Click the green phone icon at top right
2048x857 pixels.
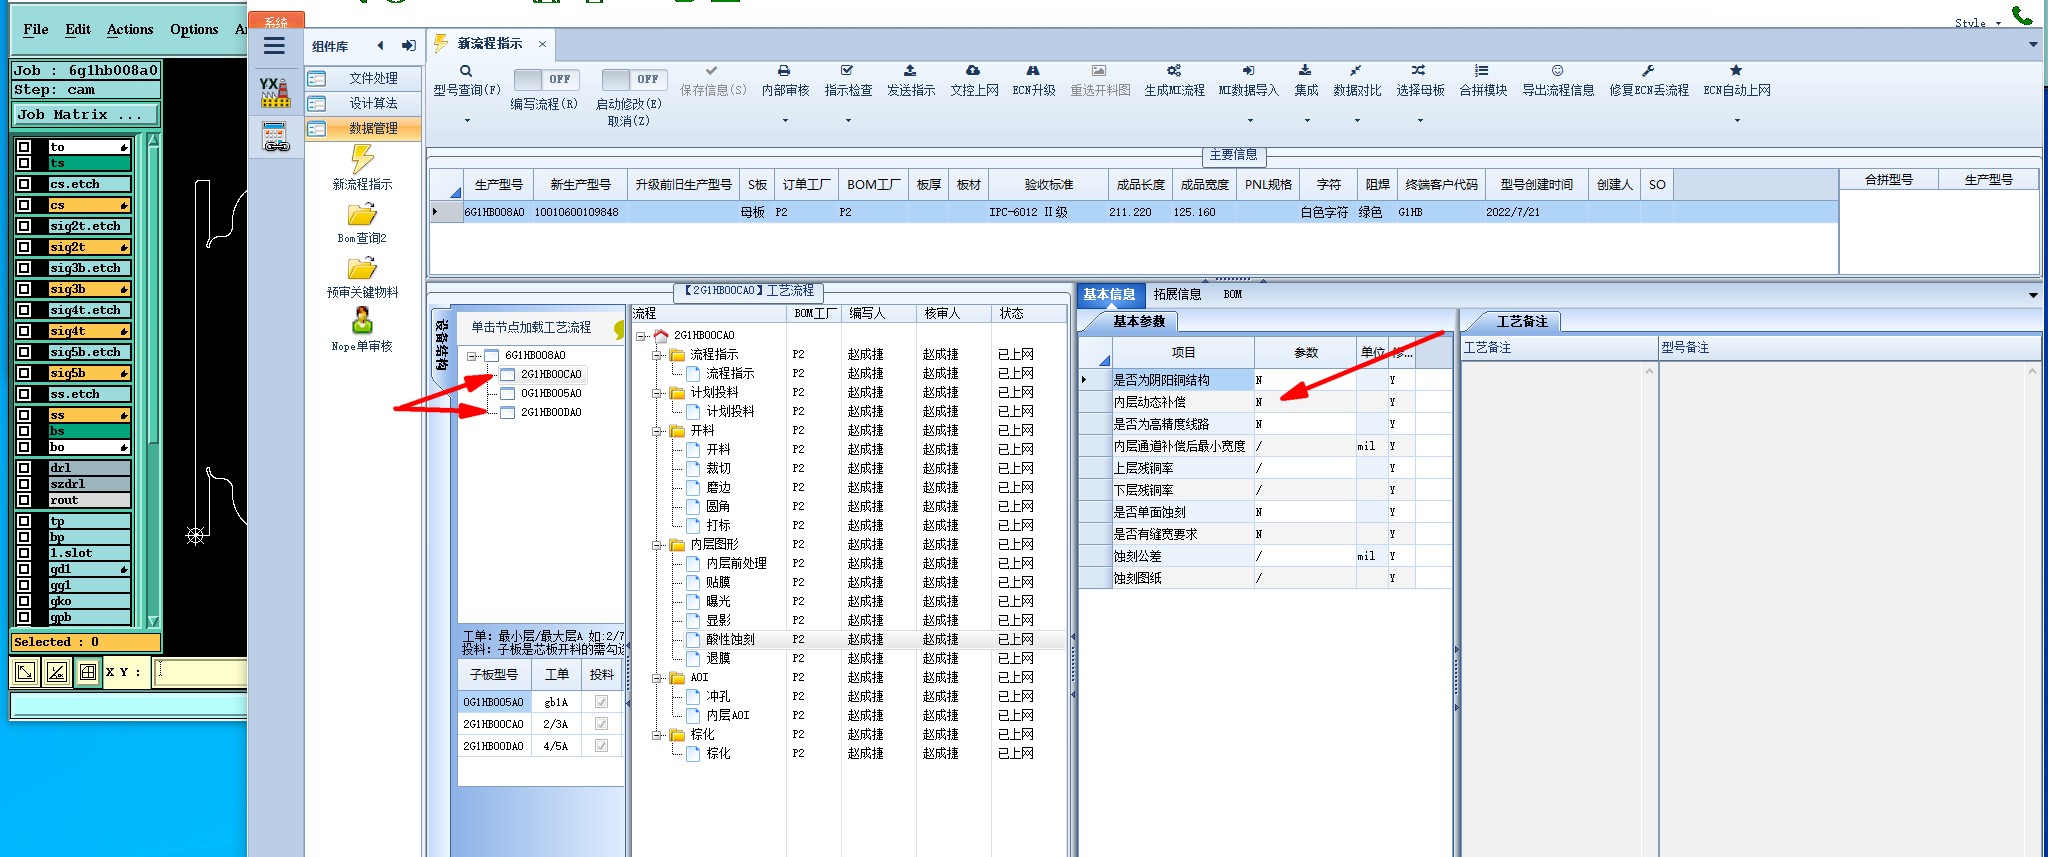(2023, 14)
